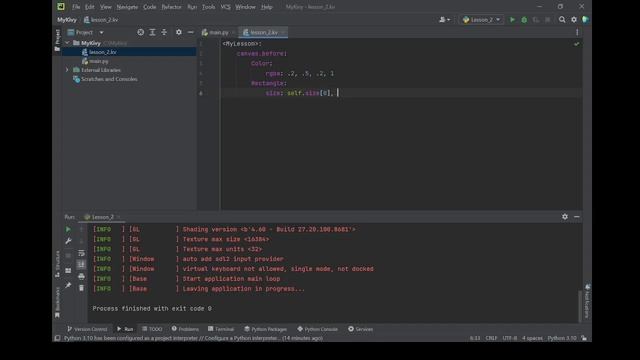640x360 pixels.
Task: Click the Bookmarks vertical side tab
Action: [57, 302]
